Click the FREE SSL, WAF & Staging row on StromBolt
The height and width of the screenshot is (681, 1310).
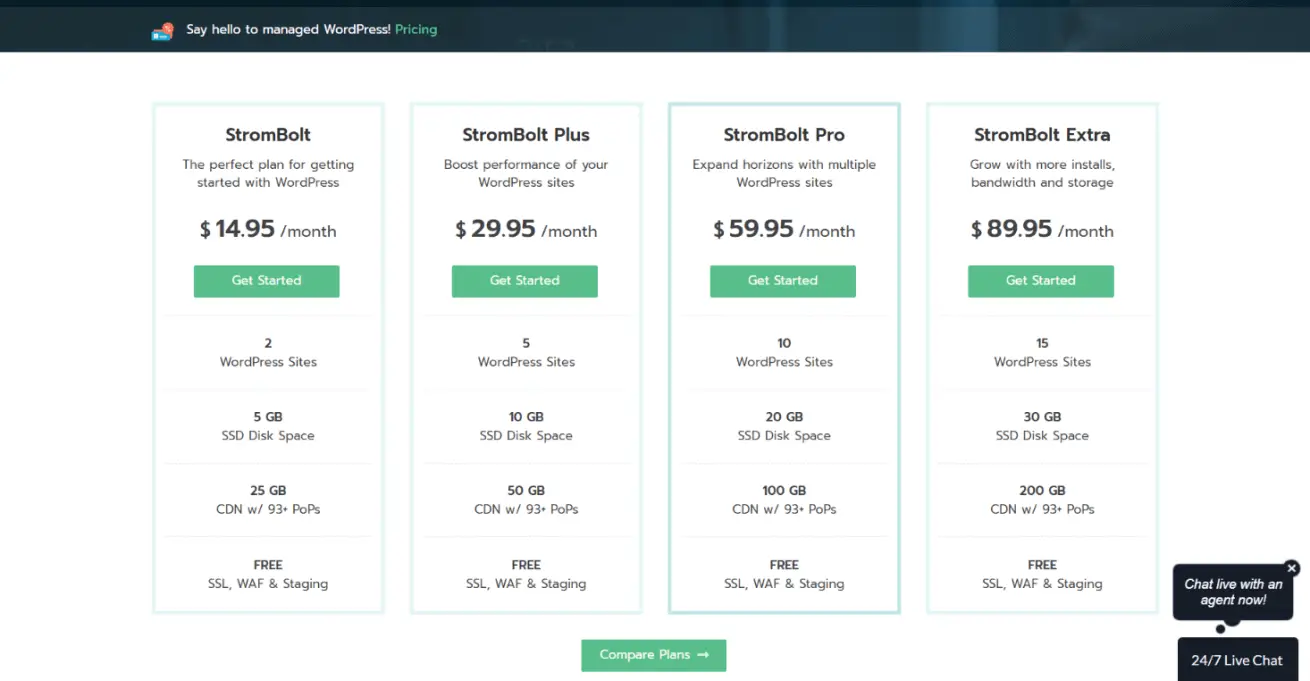[268, 574]
